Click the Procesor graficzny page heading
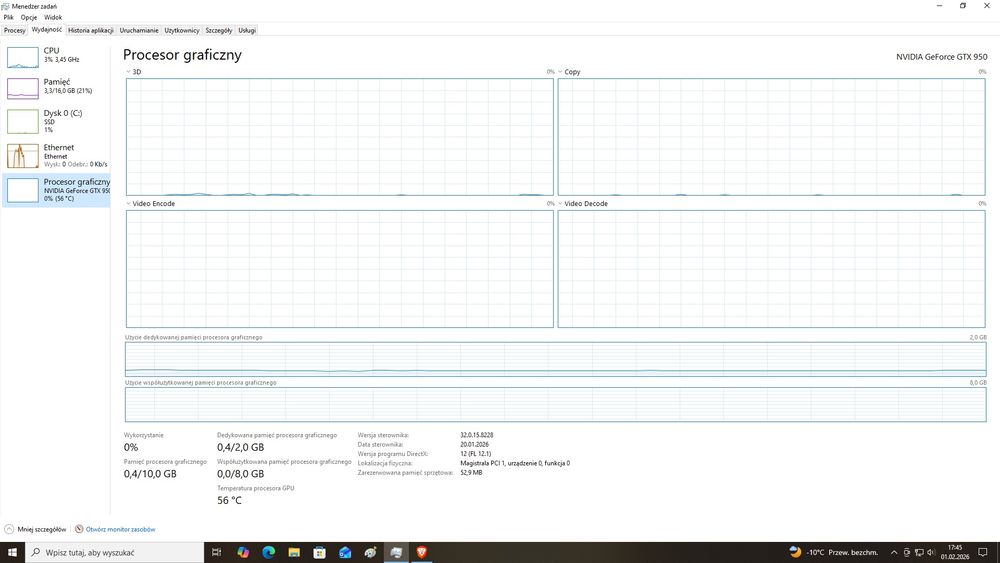This screenshot has width=1000, height=563. pos(182,55)
